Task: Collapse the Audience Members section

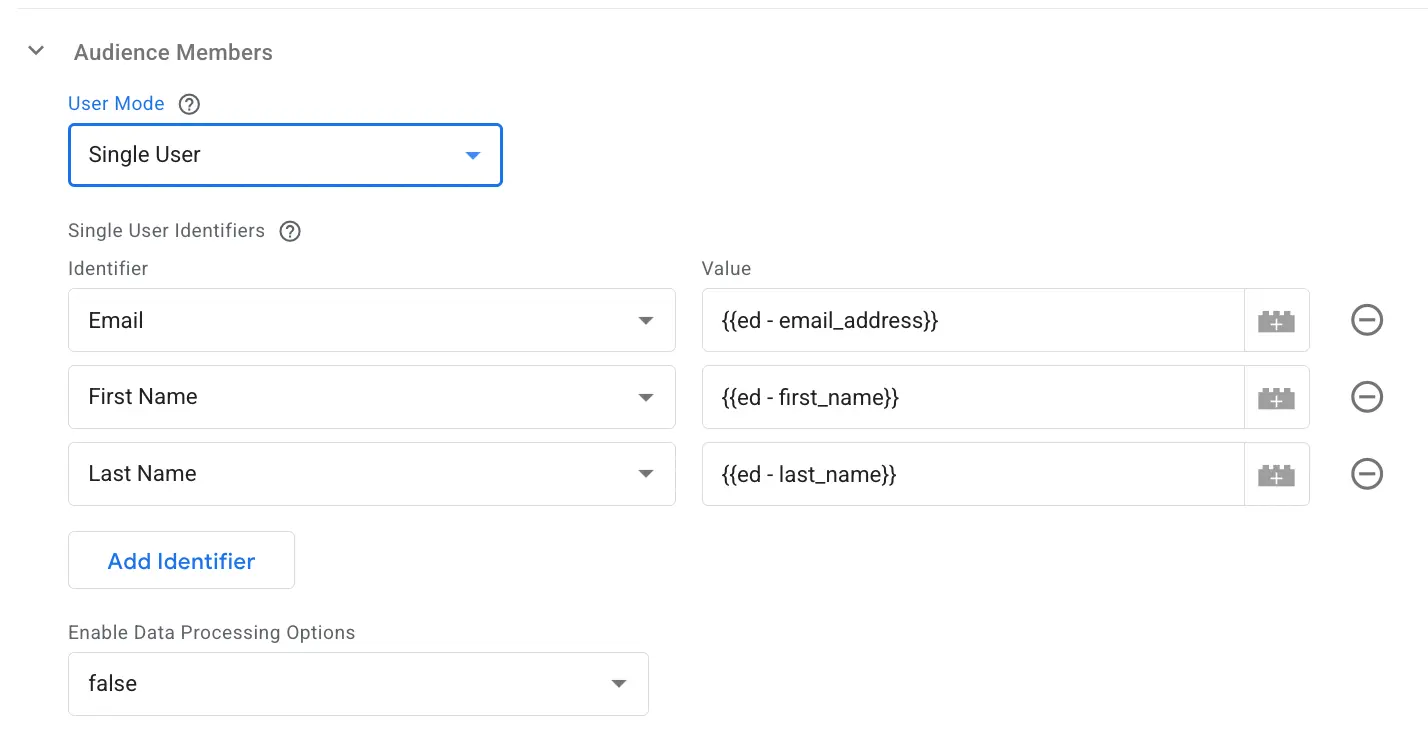Action: coord(36,50)
